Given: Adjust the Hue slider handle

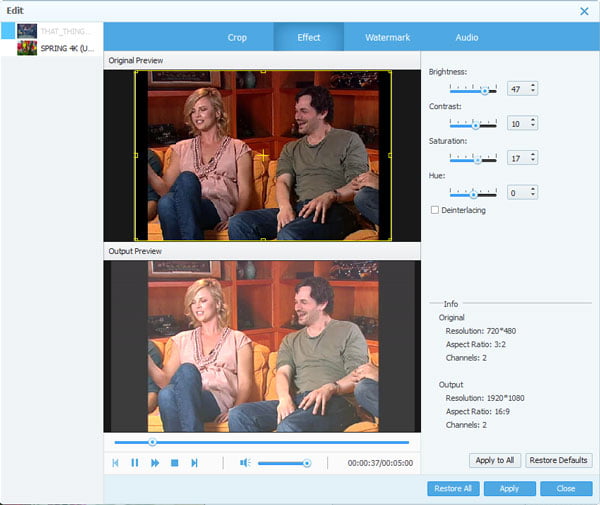Looking at the screenshot, I should (x=473, y=195).
